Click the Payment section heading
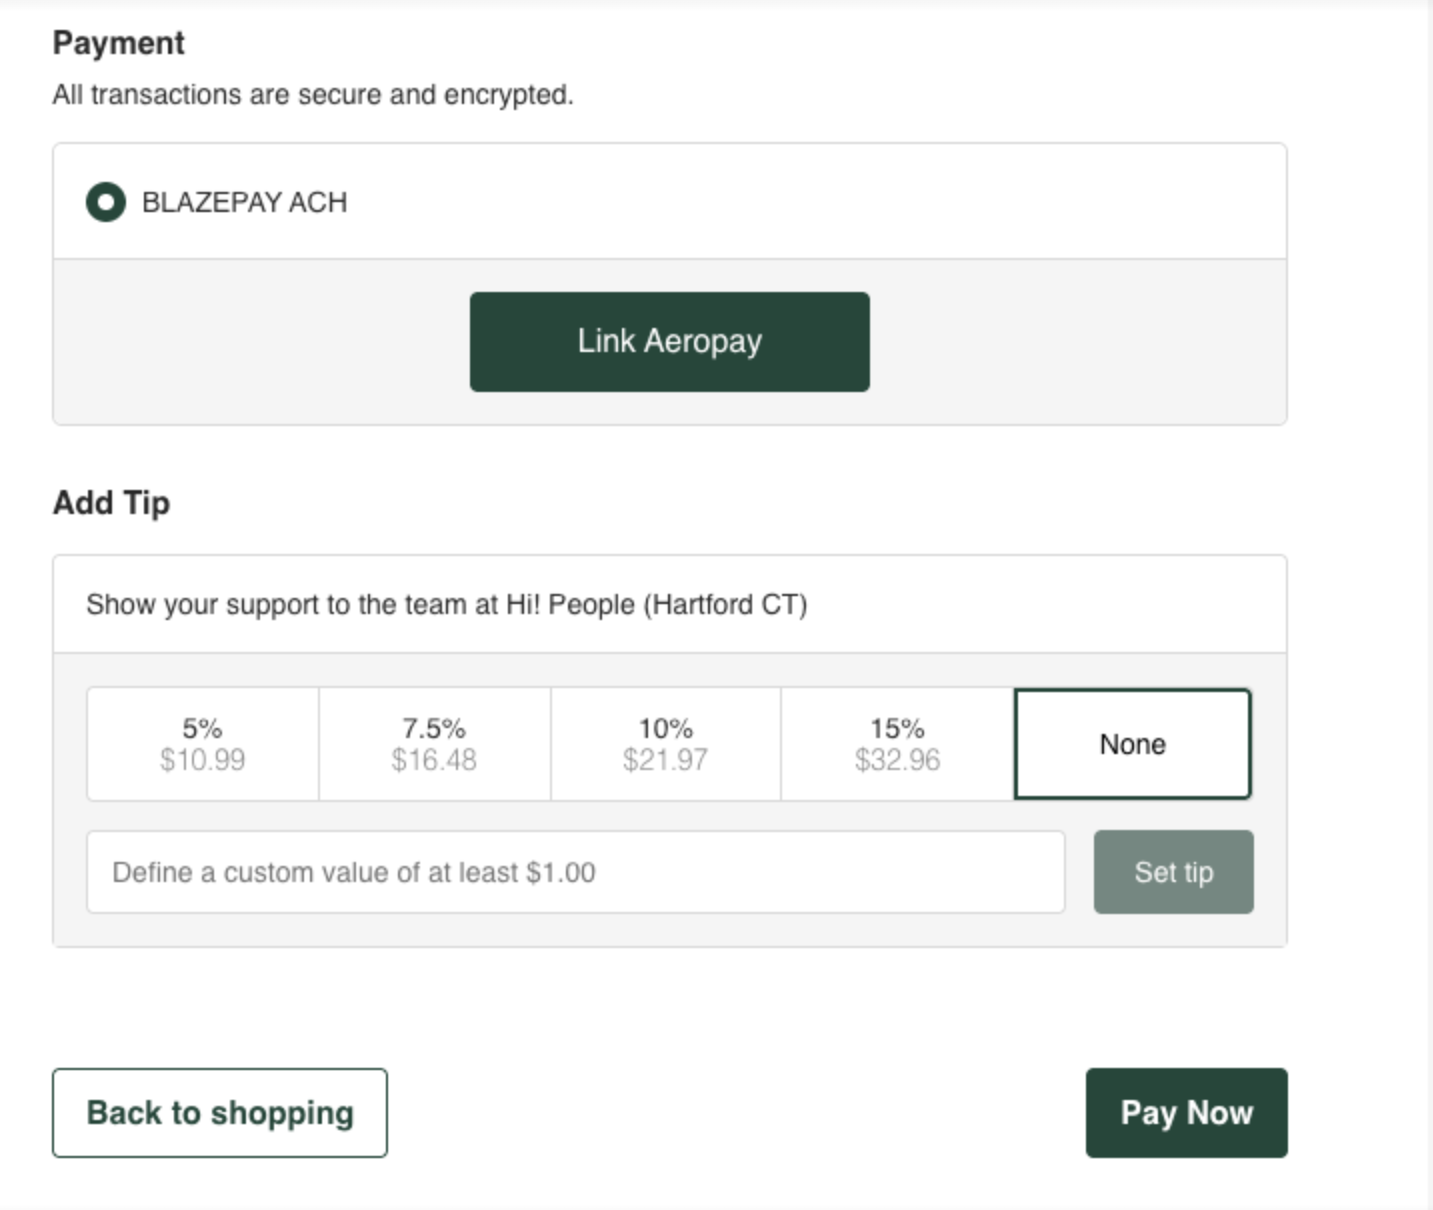Viewport: 1433px width, 1210px height. pyautogui.click(x=119, y=43)
